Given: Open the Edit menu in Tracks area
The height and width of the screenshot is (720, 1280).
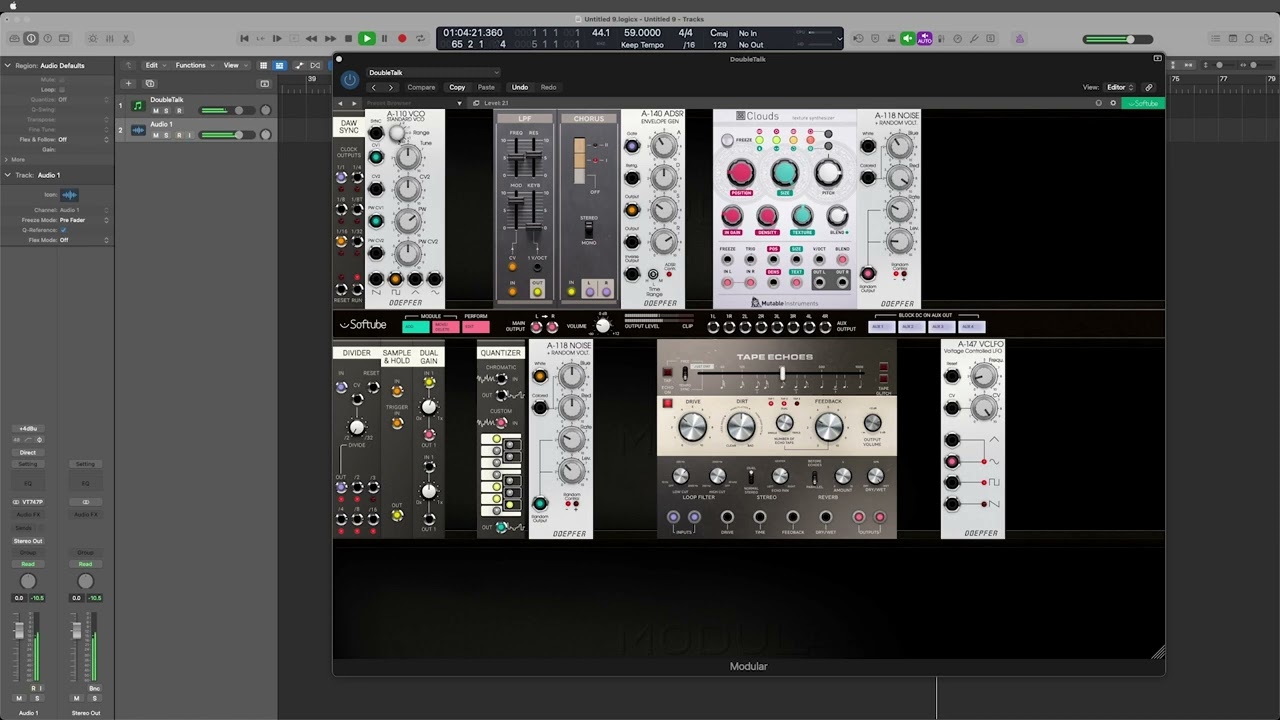Looking at the screenshot, I should (154, 65).
